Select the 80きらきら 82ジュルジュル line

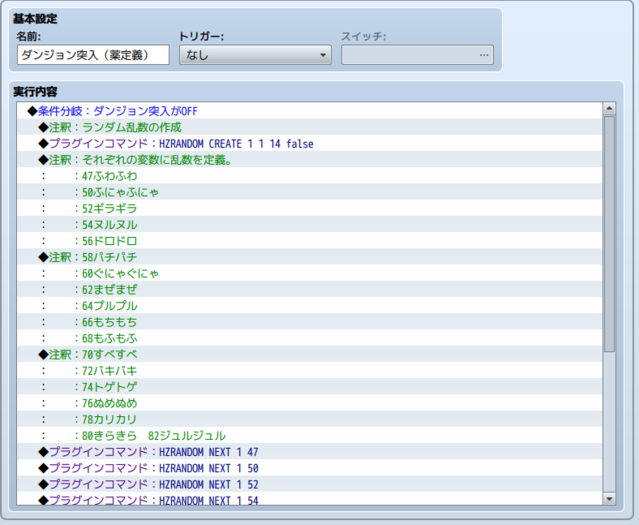click(309, 436)
